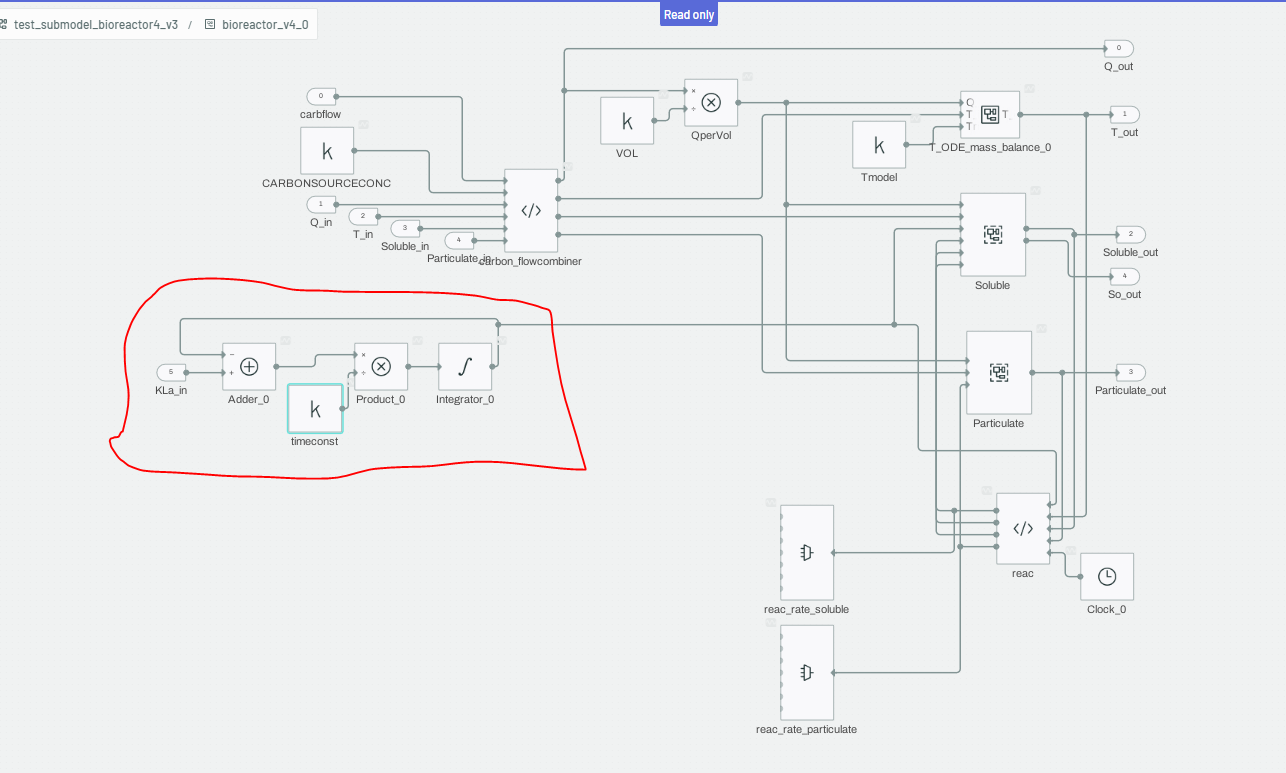Click the Clock_0 block icon

point(1107,577)
